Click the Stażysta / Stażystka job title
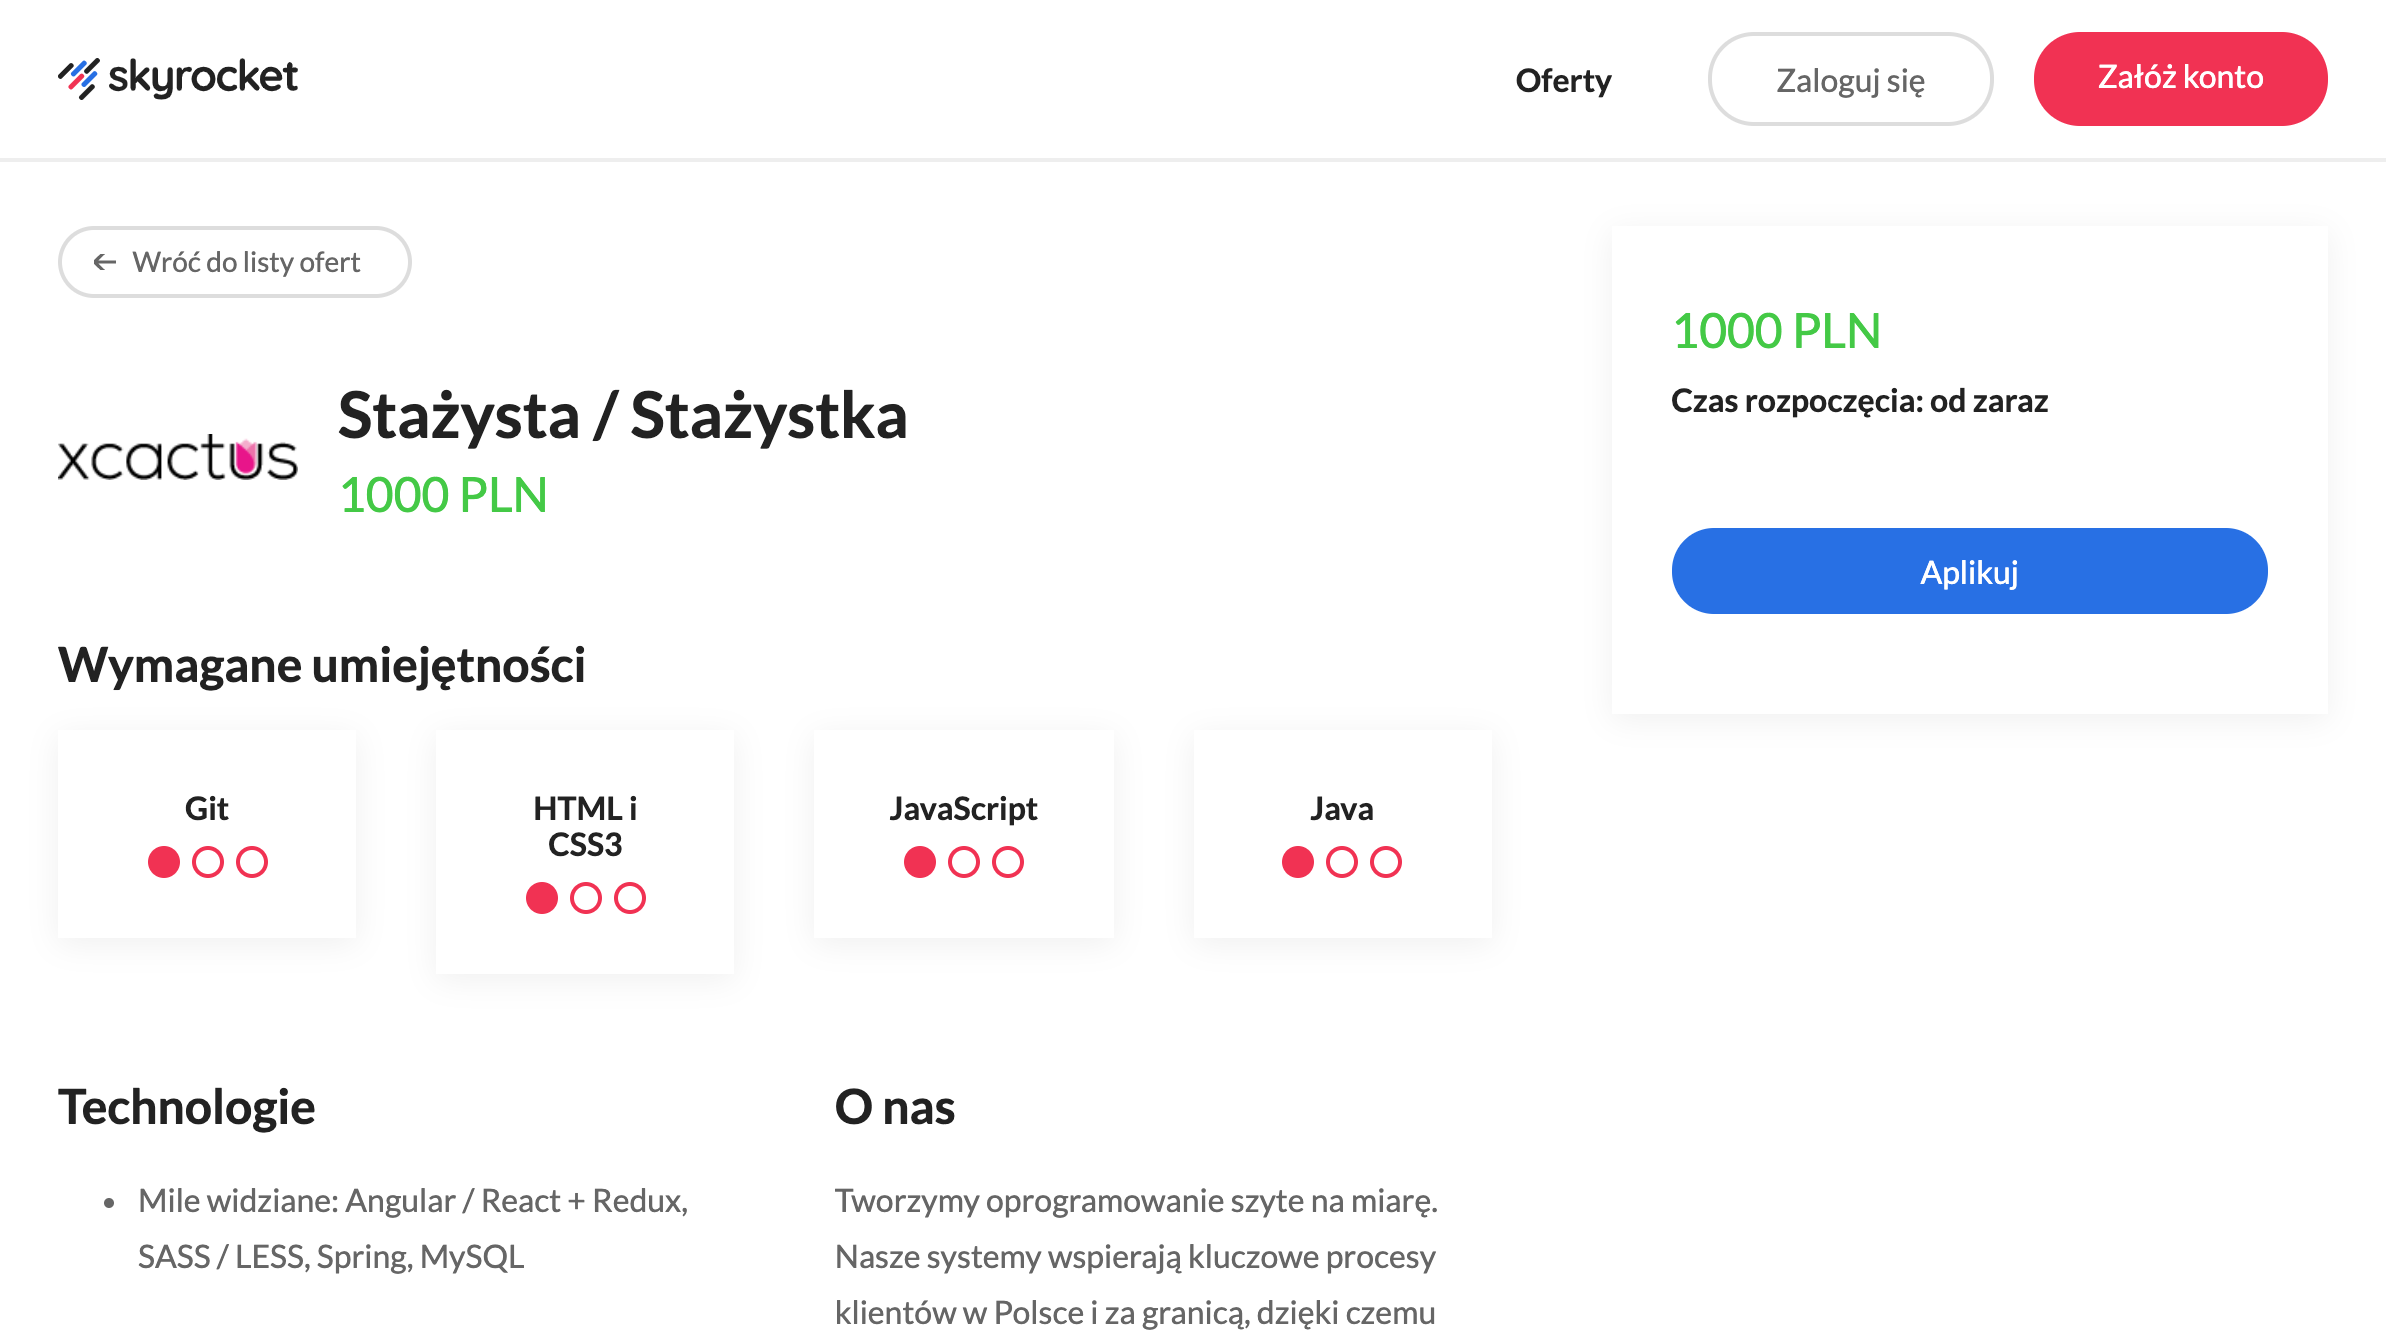 point(622,416)
